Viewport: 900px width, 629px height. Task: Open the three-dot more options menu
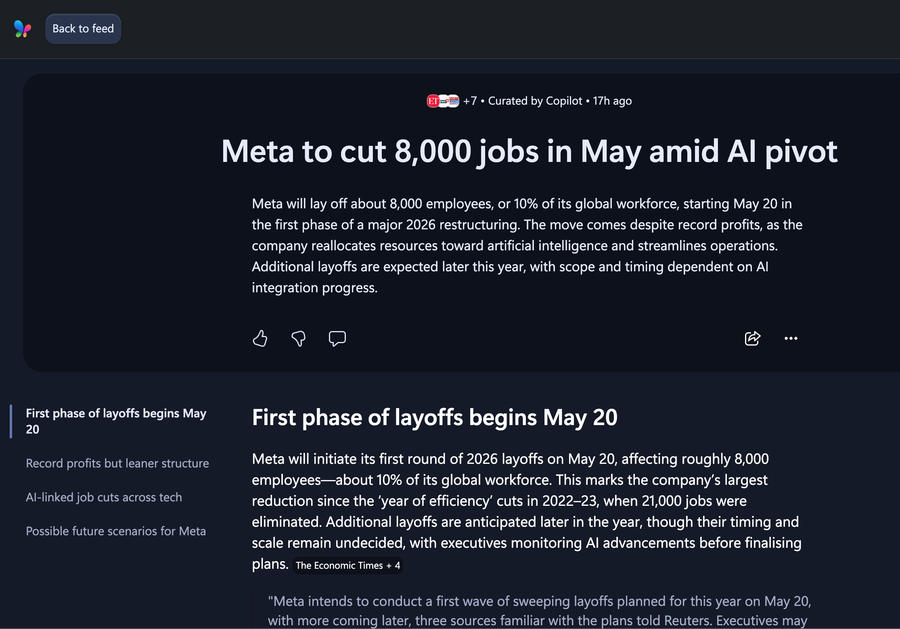[x=791, y=339]
